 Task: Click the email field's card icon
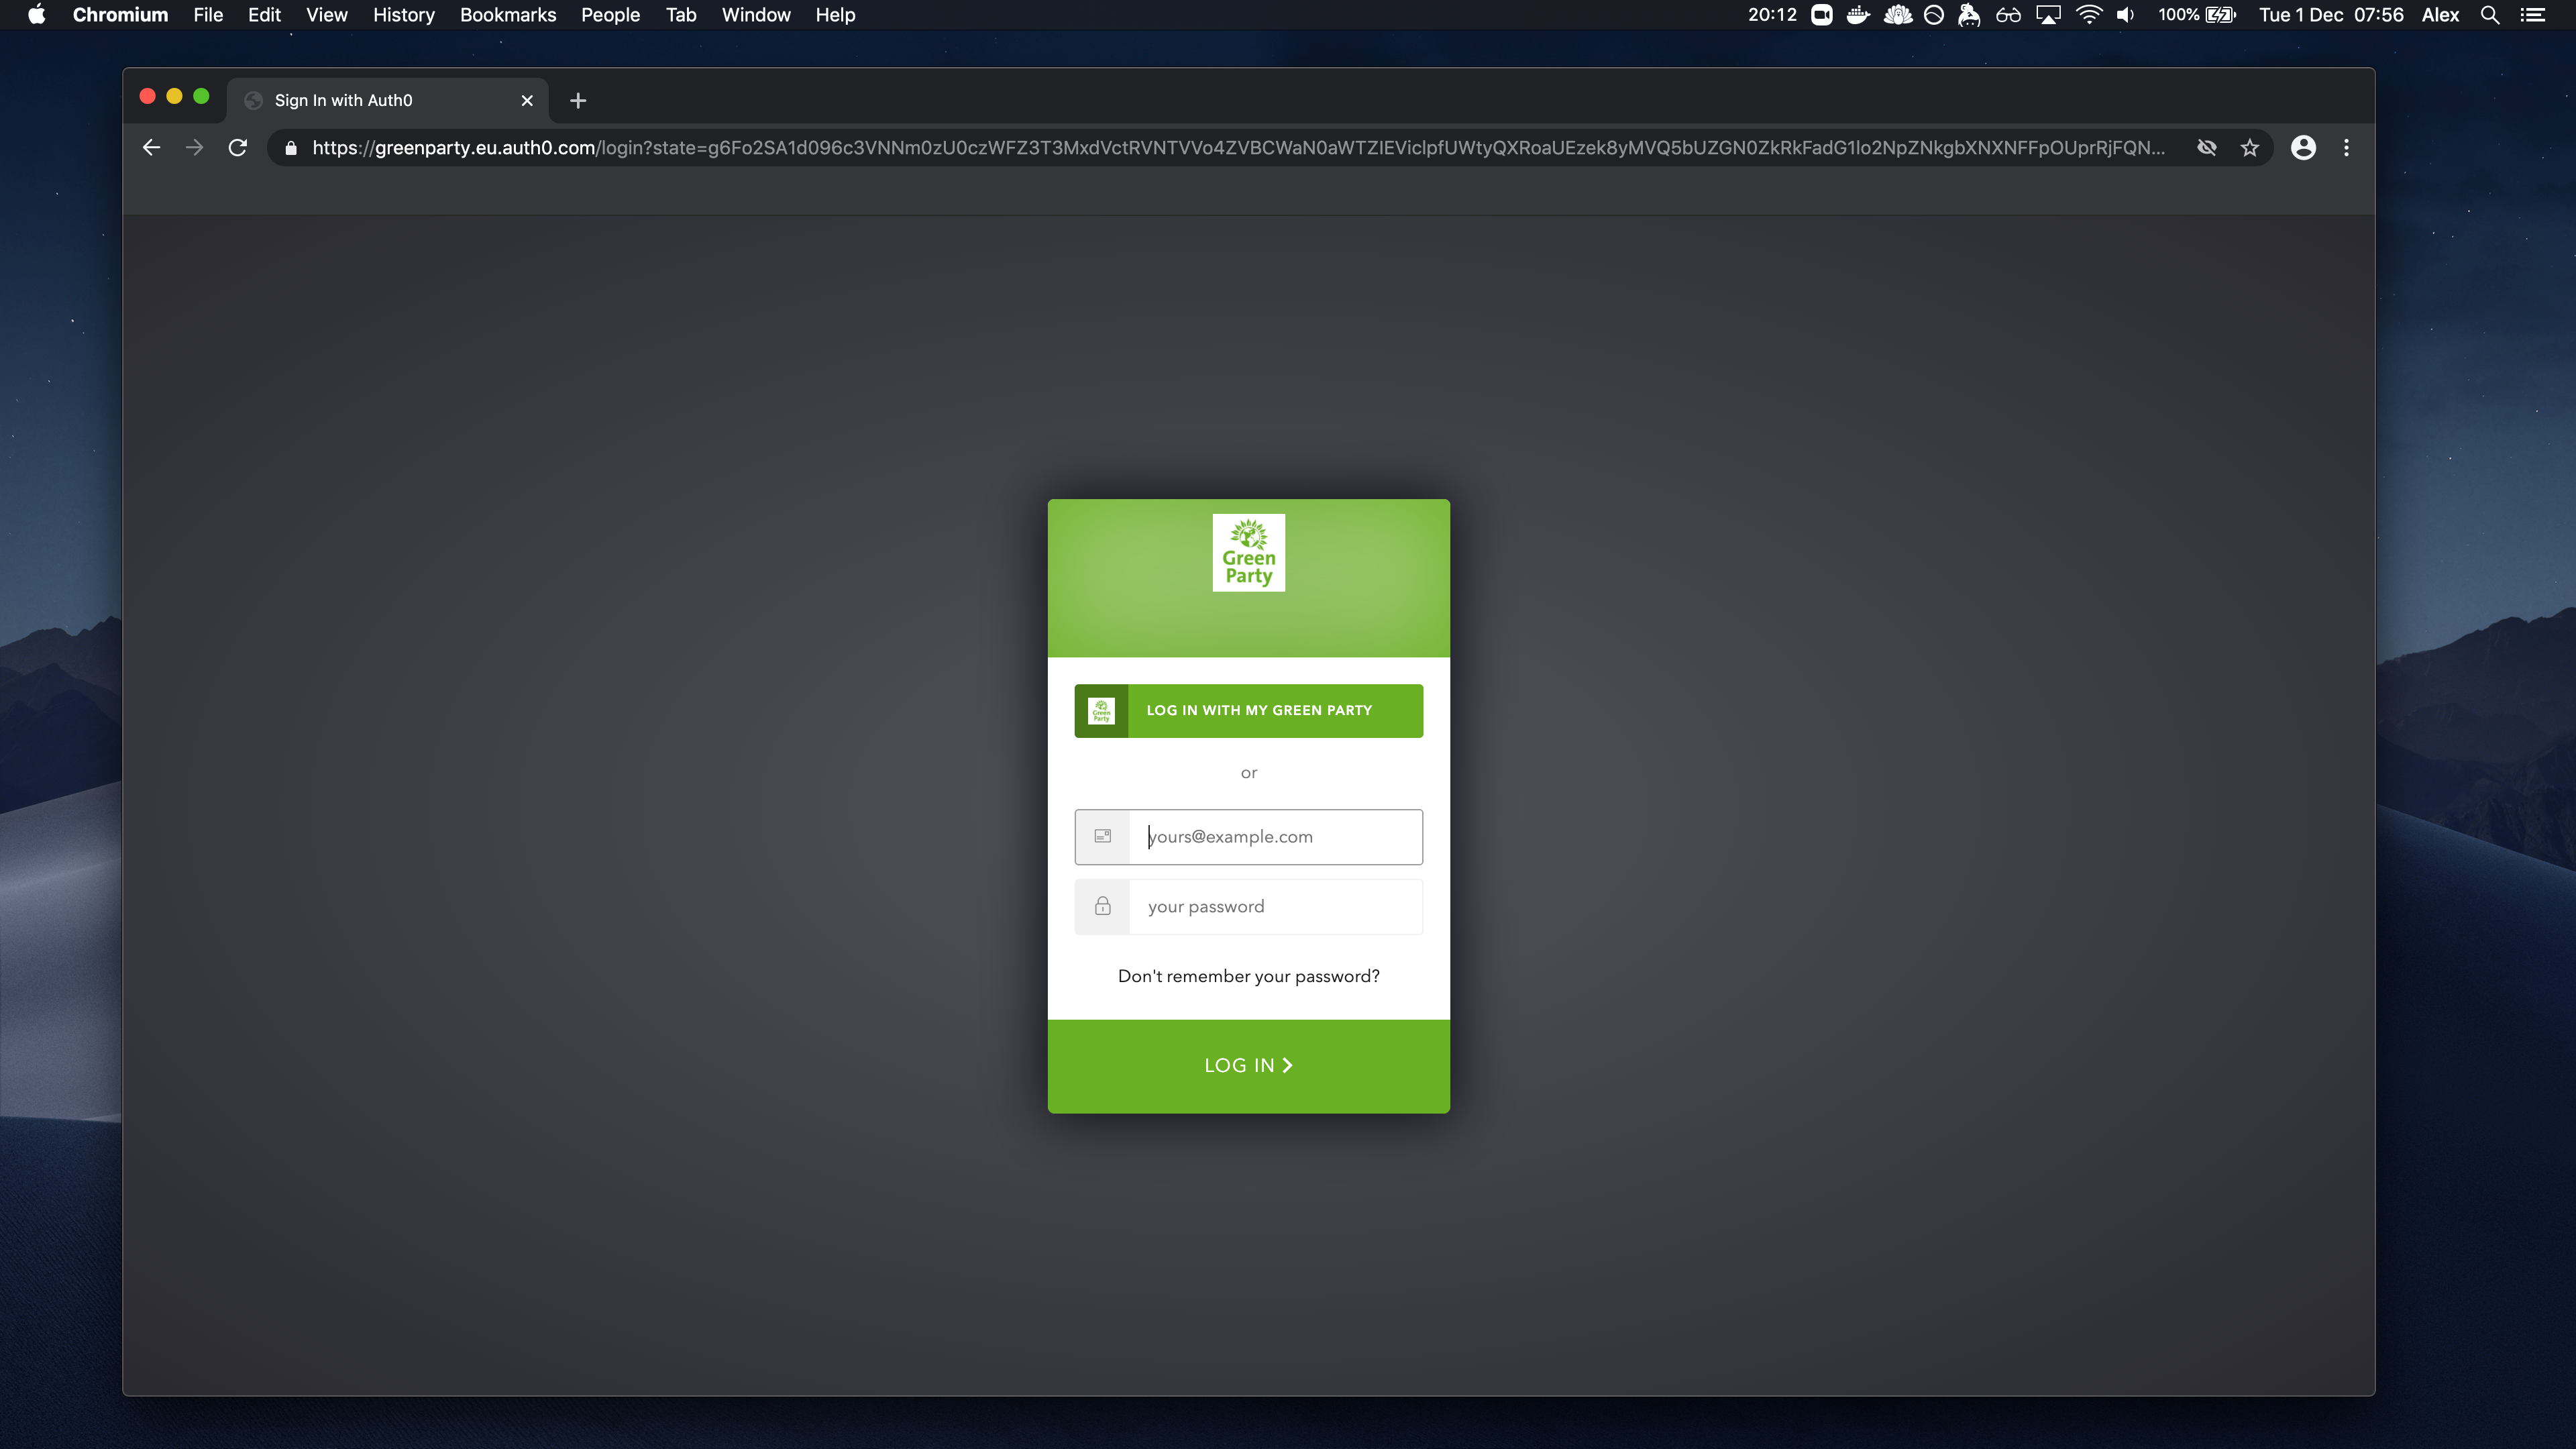[x=1102, y=836]
